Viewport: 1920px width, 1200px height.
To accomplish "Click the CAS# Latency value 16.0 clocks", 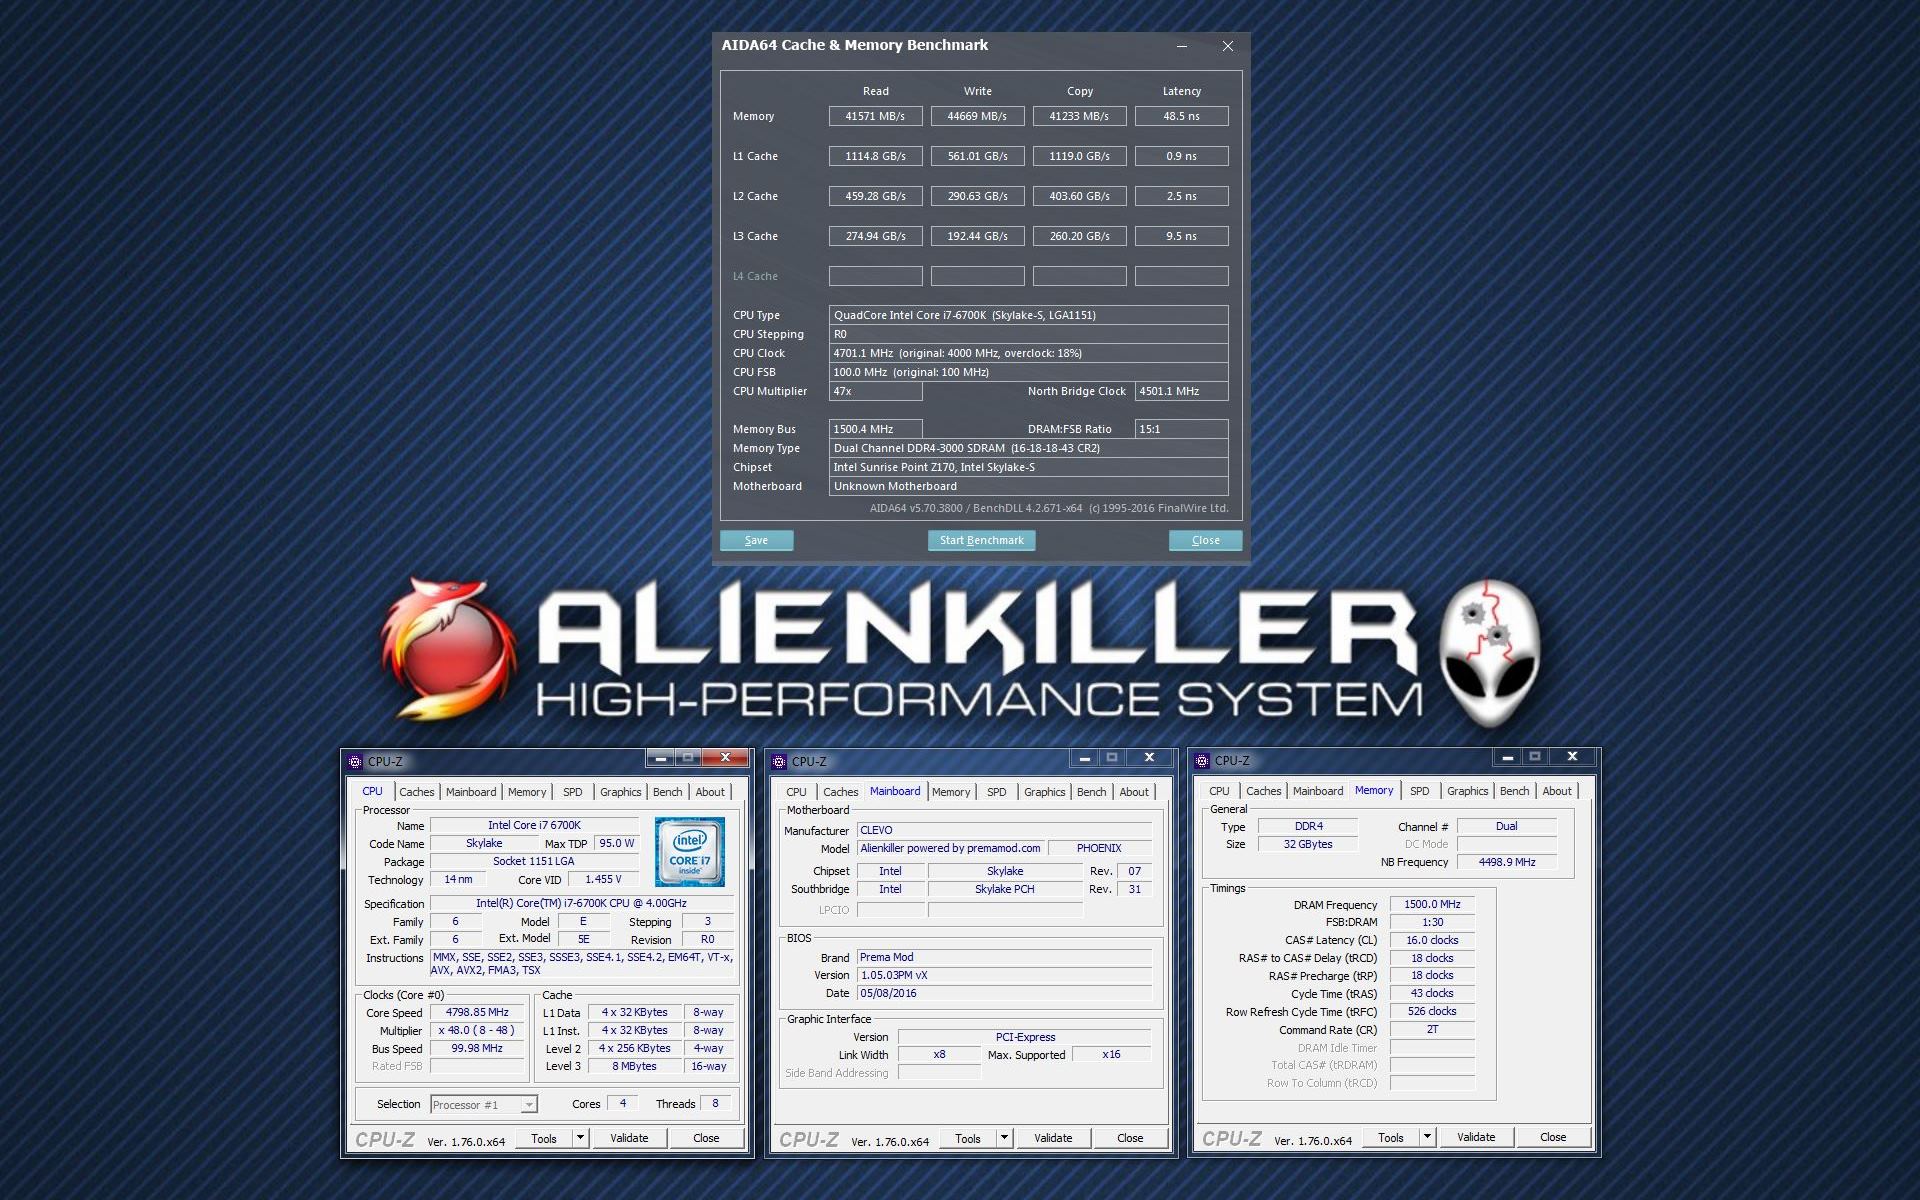I will [1433, 940].
